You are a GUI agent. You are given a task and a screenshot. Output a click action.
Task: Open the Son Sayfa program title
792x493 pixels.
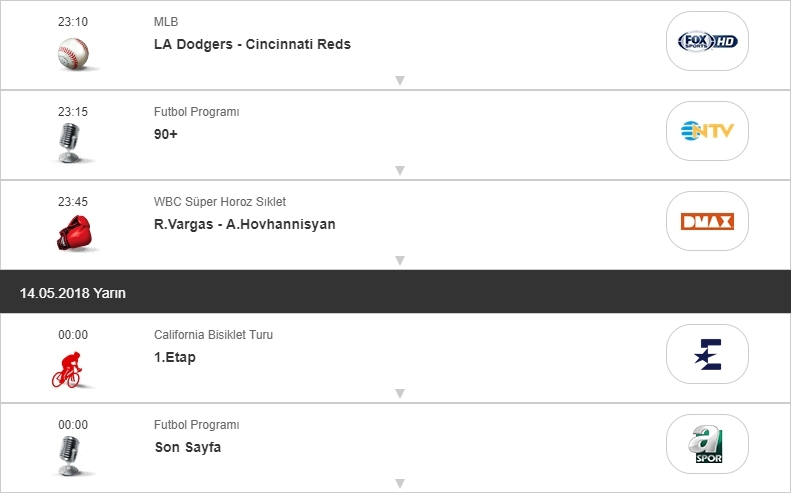(187, 447)
